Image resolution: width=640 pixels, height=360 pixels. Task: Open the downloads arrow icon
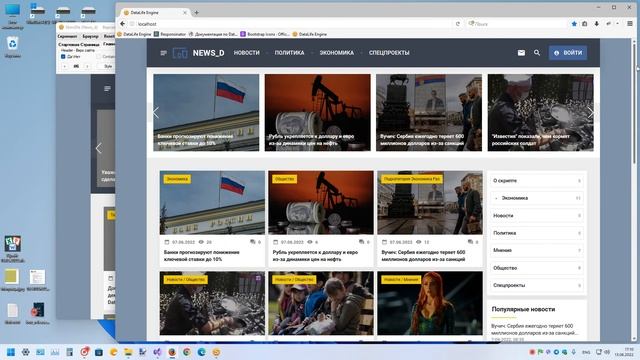click(x=597, y=24)
